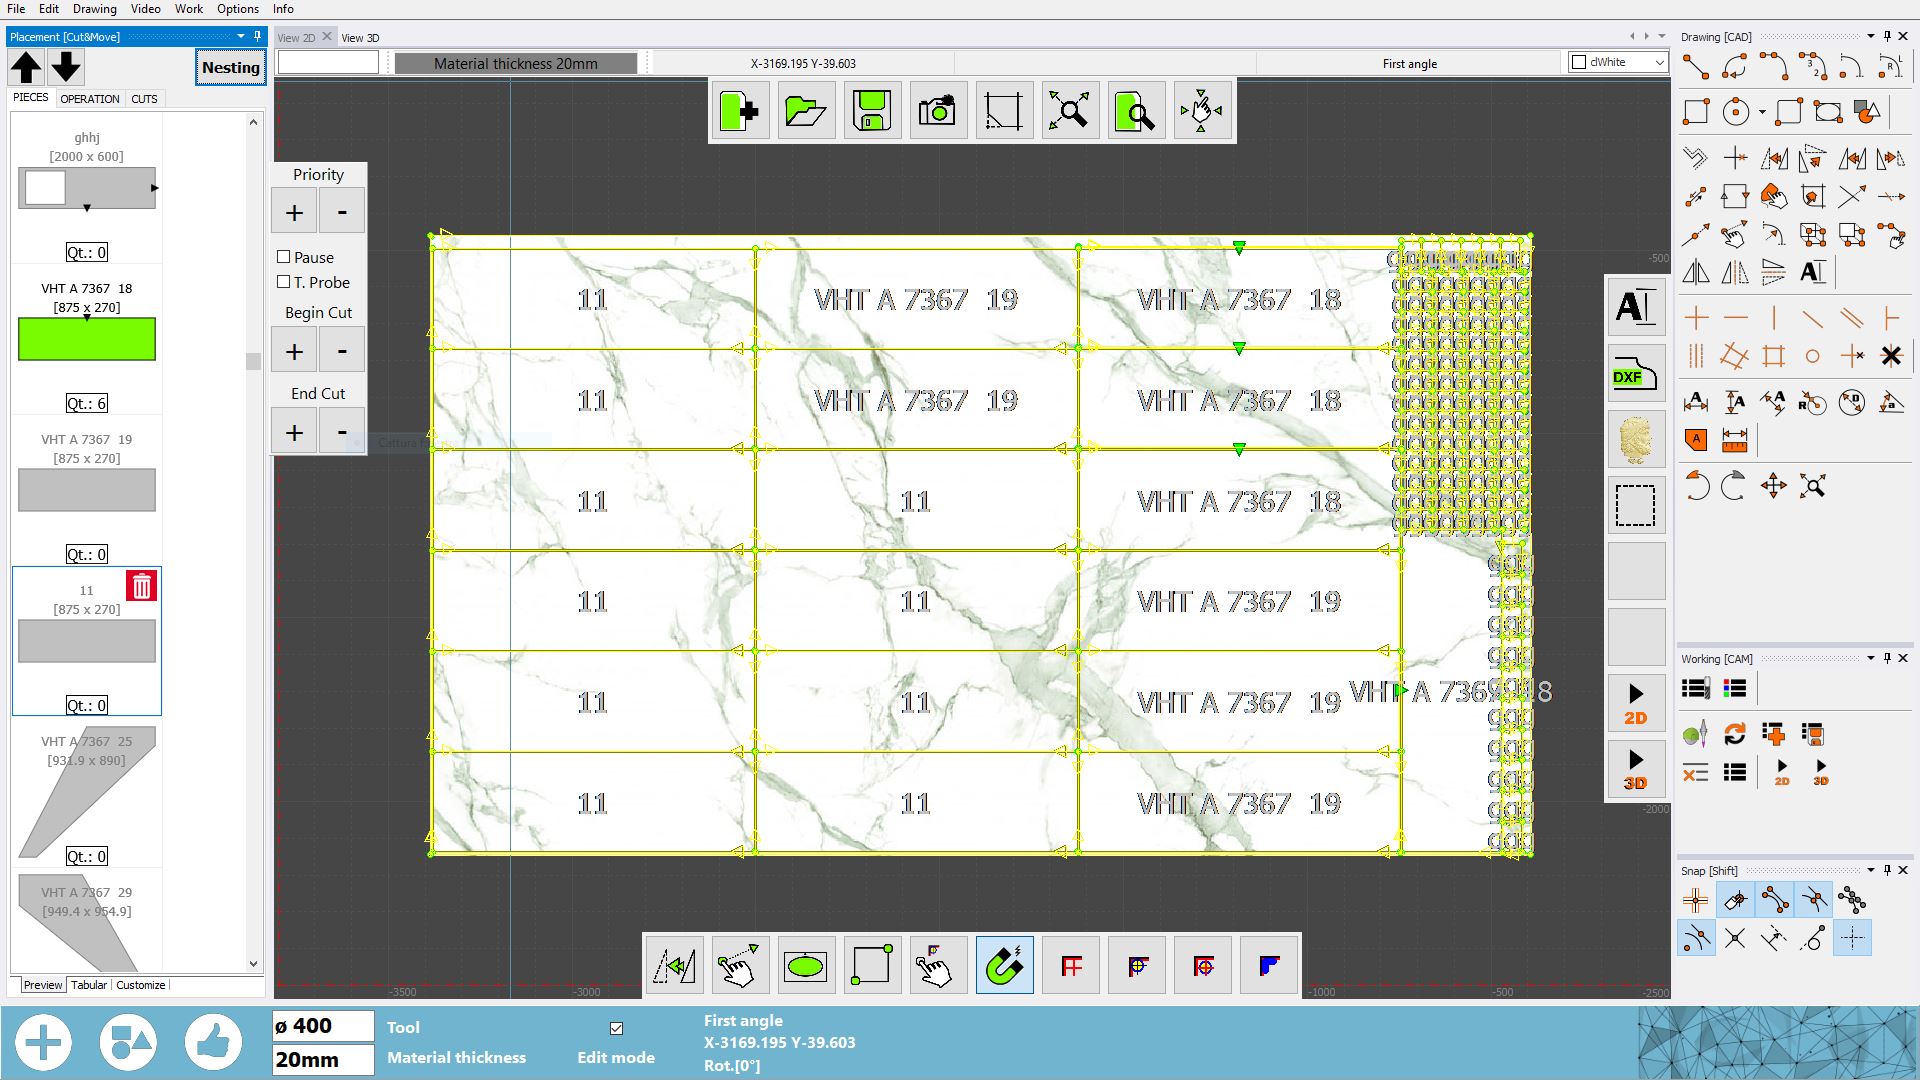Click the Begin Cut plus button

tap(293, 351)
